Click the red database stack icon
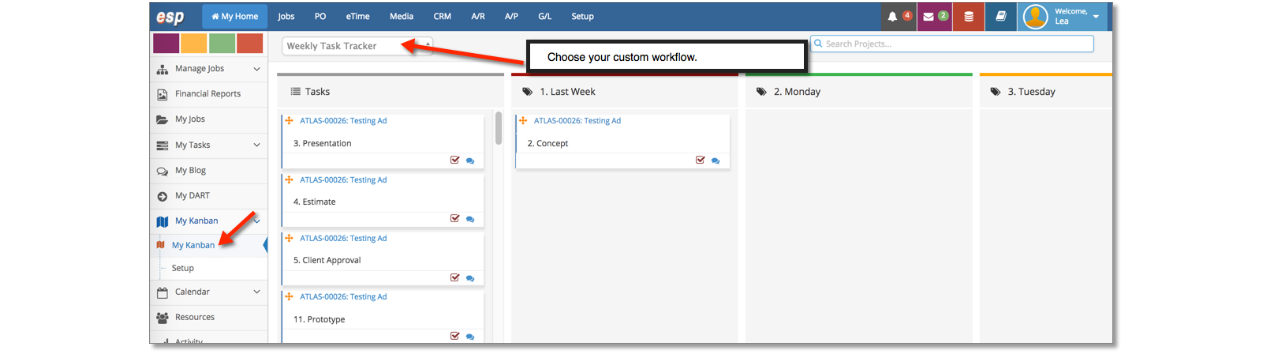1267x360 pixels. (968, 17)
